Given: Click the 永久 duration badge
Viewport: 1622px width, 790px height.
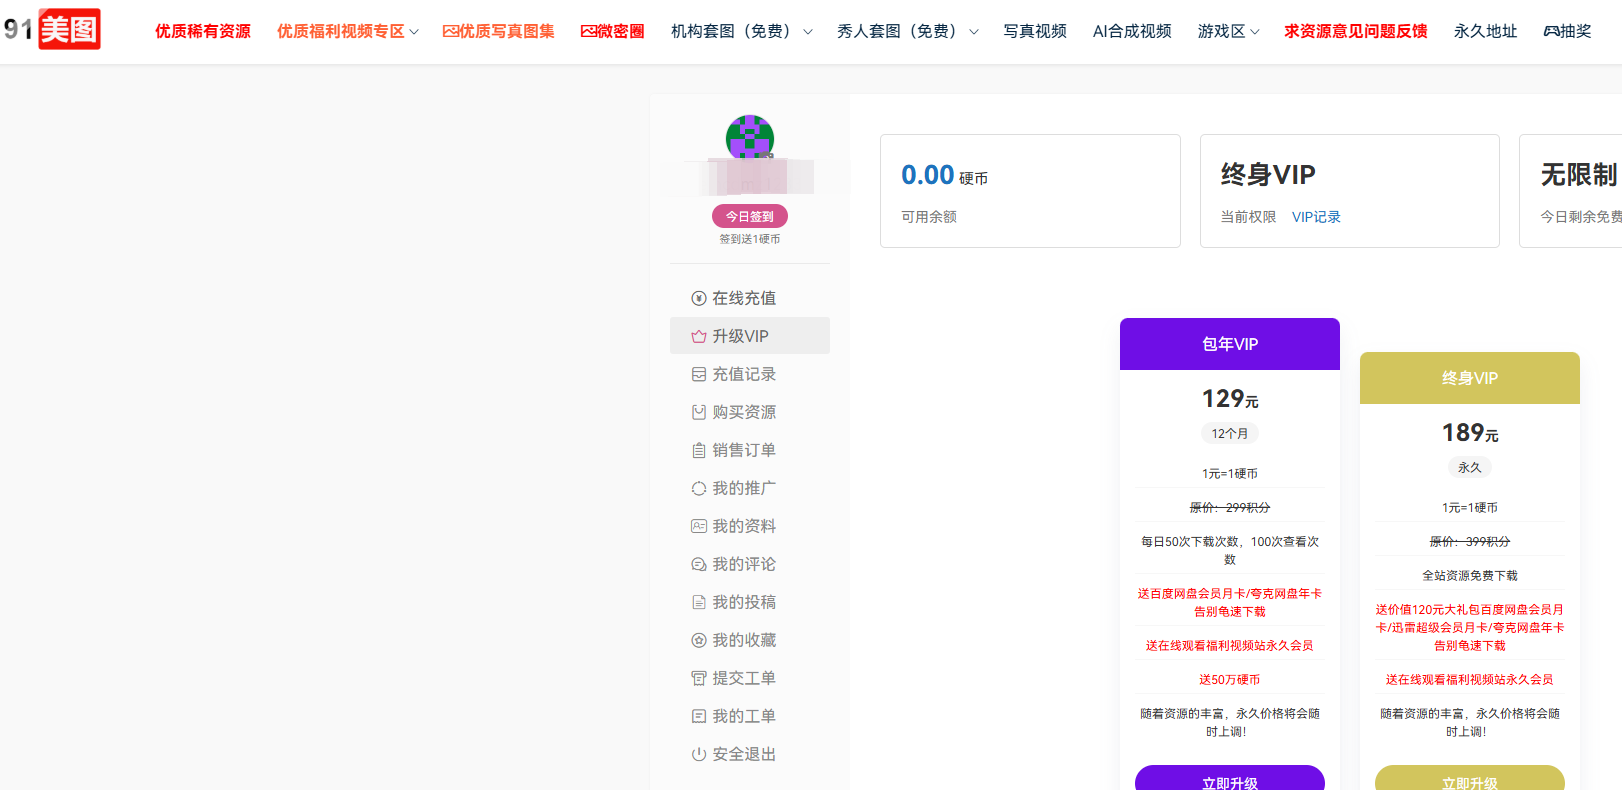Looking at the screenshot, I should [1470, 467].
